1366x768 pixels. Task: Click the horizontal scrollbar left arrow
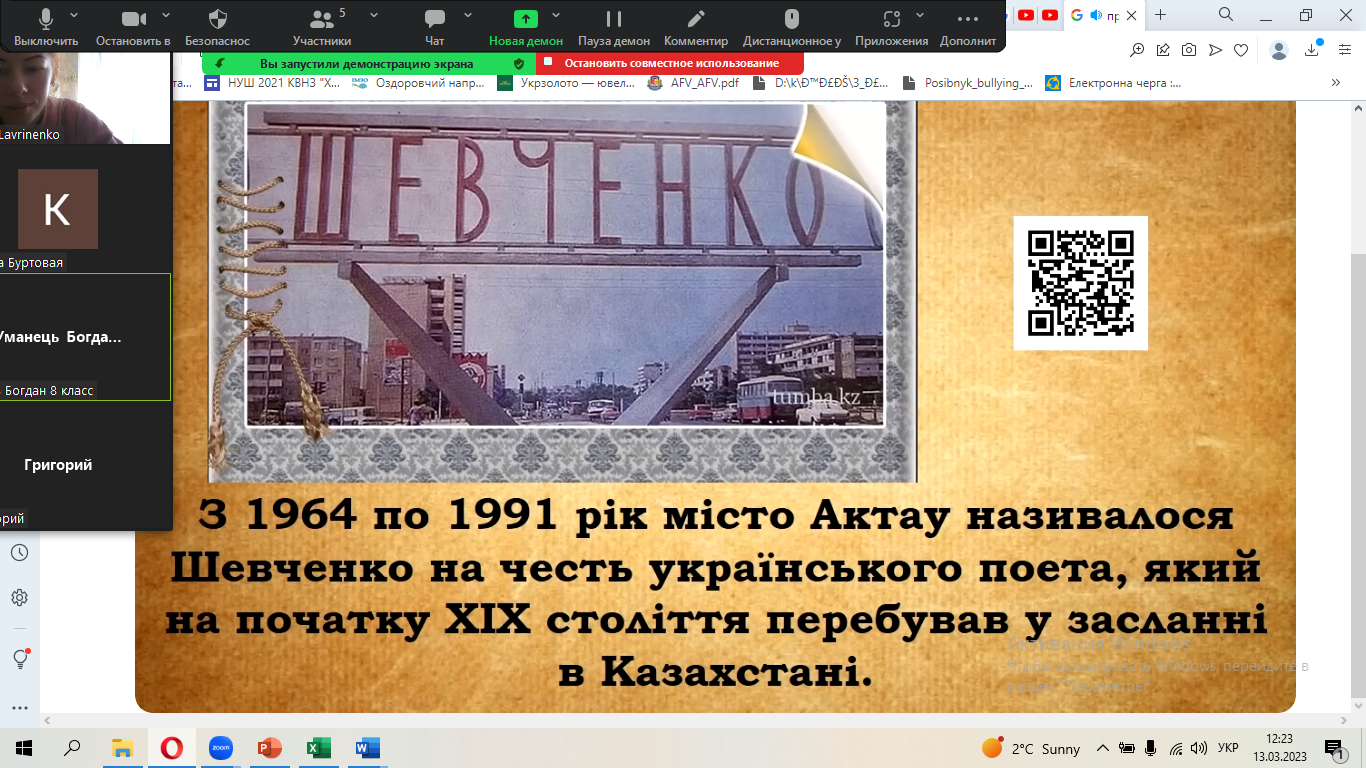48,721
